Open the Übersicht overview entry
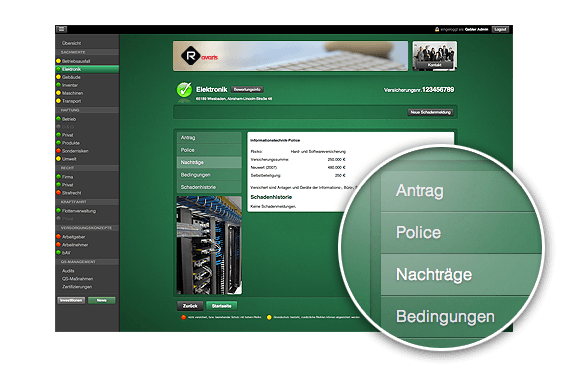The height and width of the screenshot is (381, 570). click(x=71, y=43)
